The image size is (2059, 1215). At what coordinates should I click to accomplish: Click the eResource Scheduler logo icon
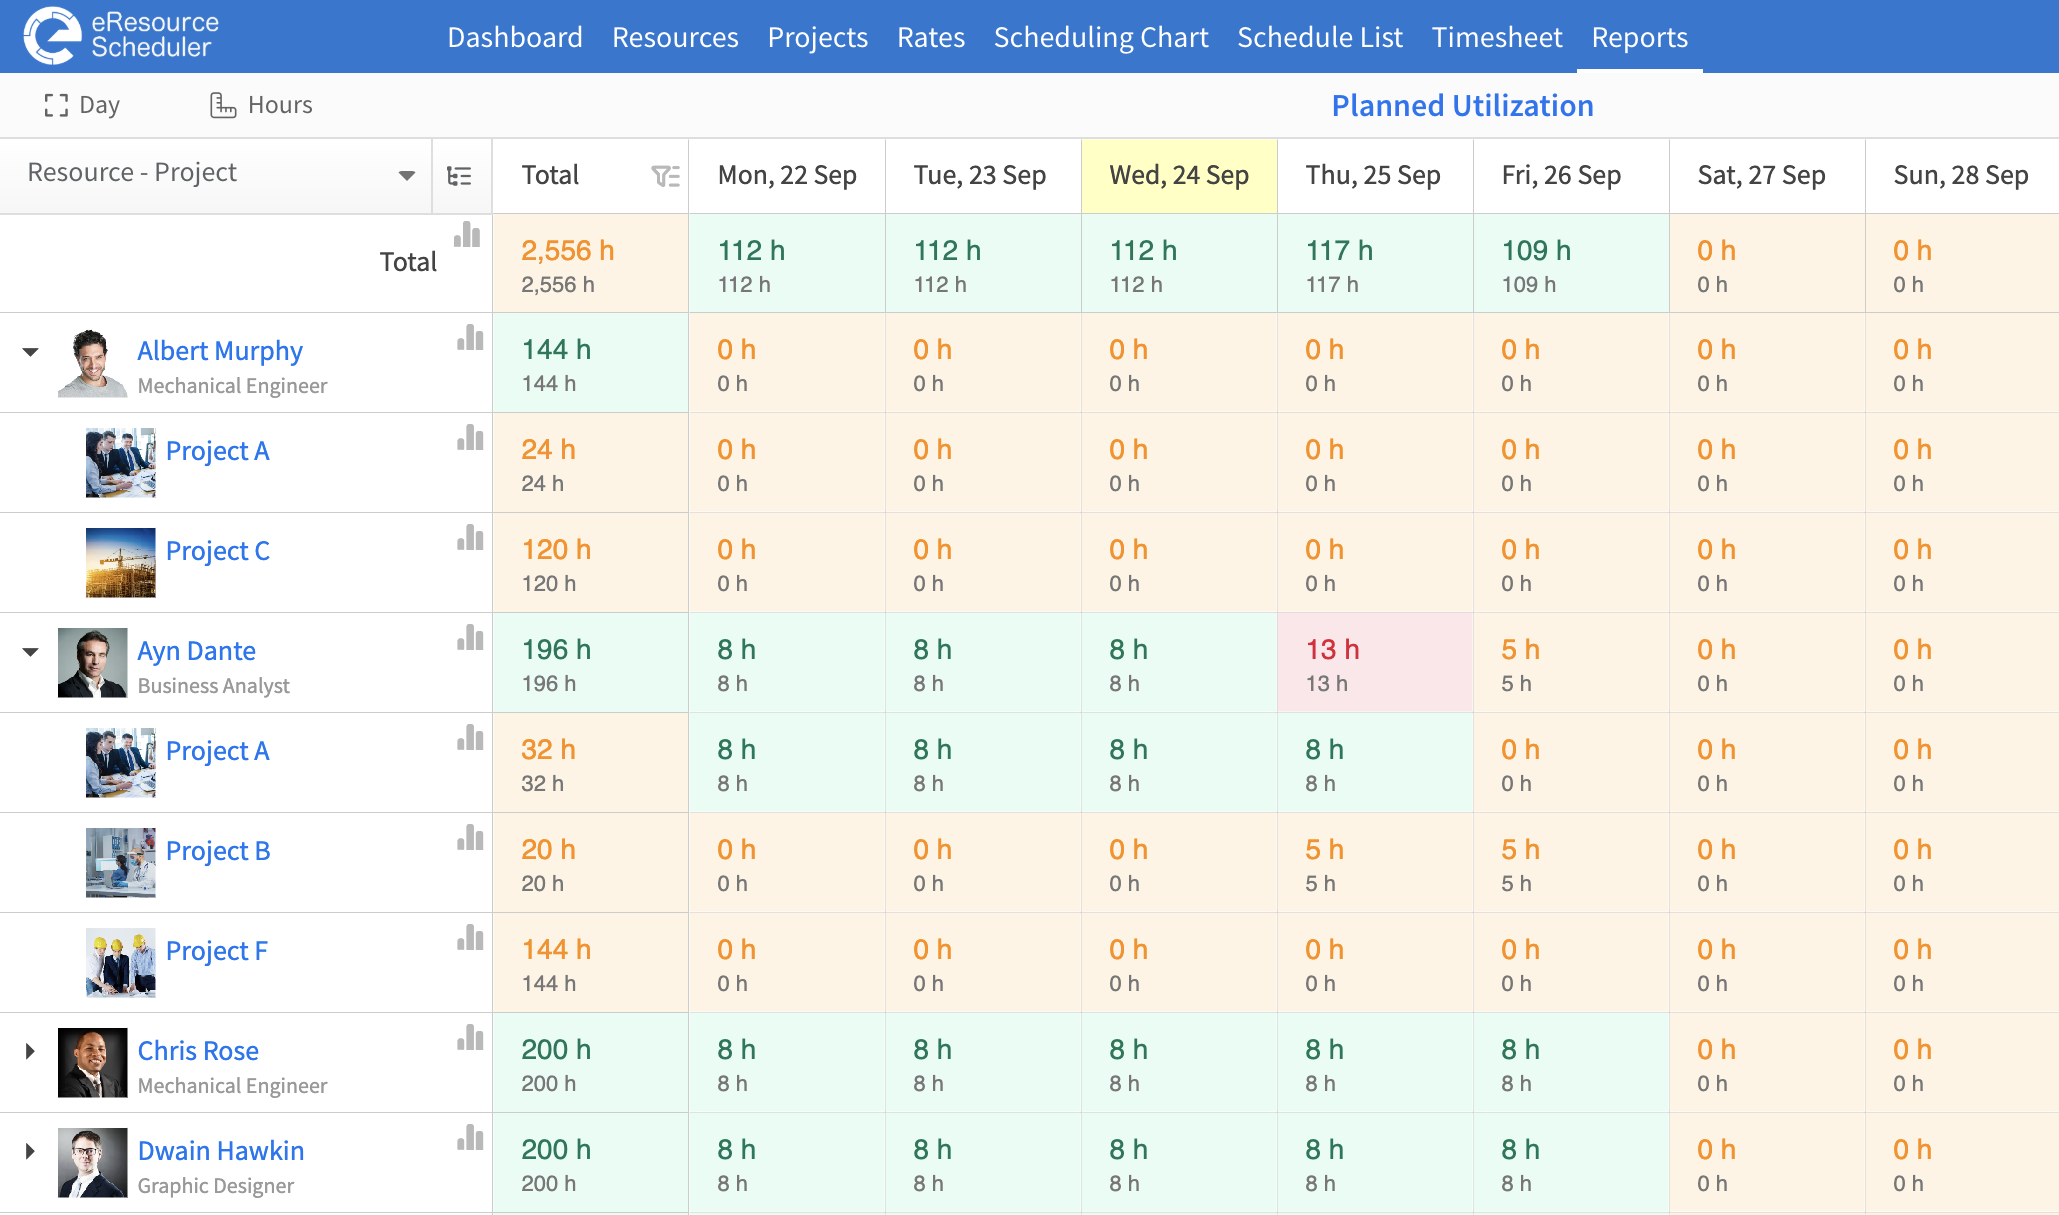coord(52,36)
